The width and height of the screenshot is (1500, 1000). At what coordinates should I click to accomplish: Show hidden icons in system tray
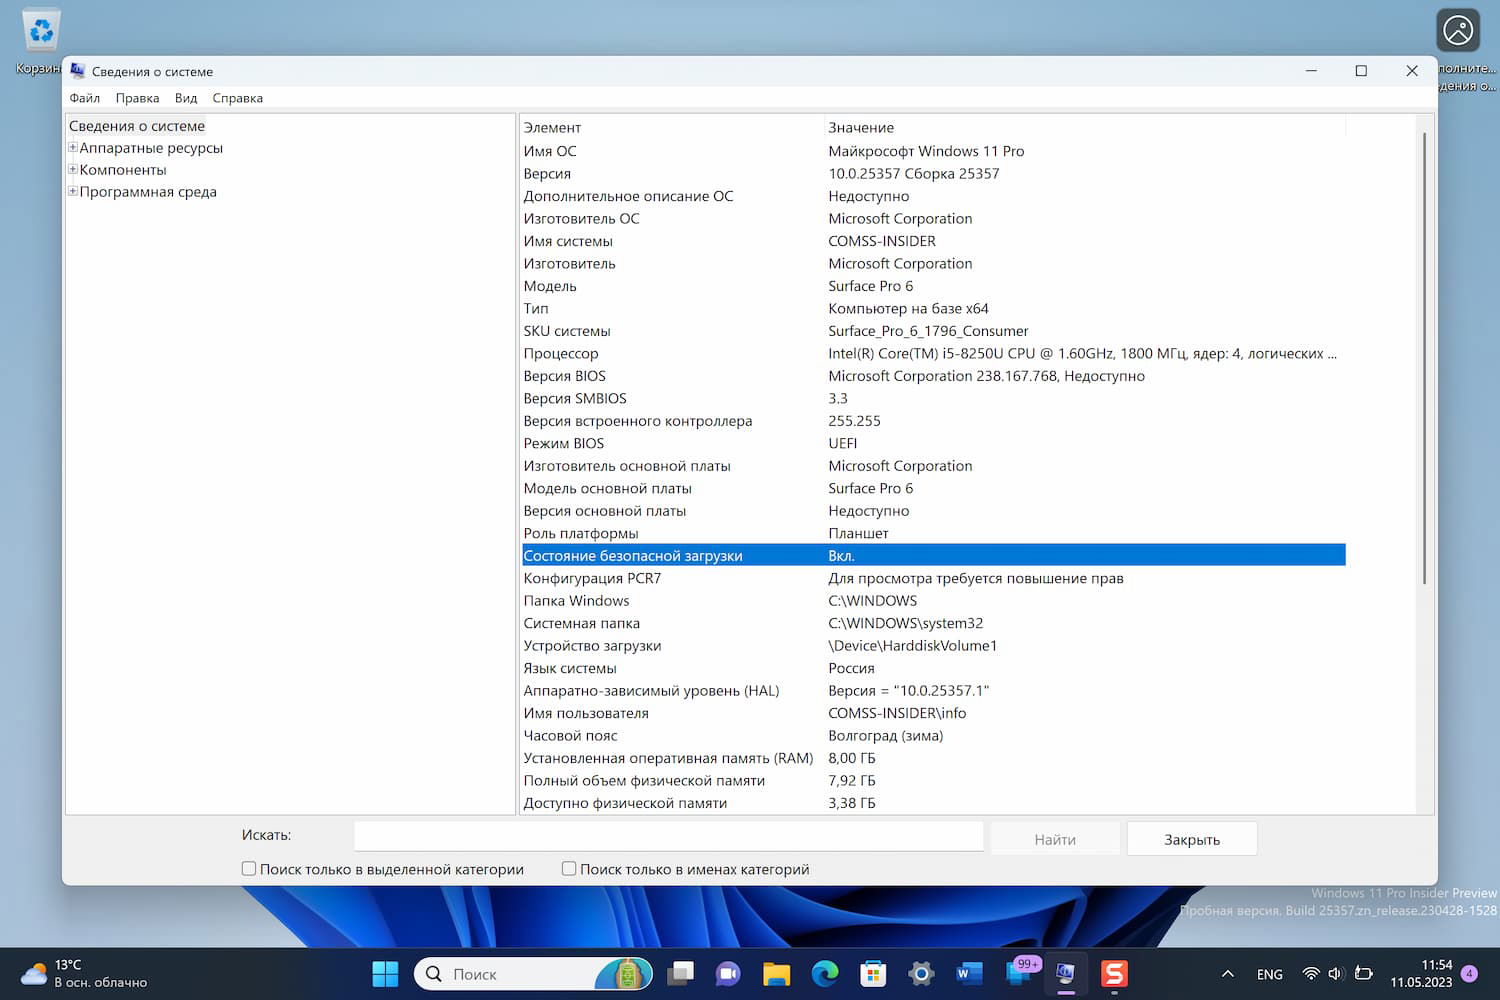1228,974
